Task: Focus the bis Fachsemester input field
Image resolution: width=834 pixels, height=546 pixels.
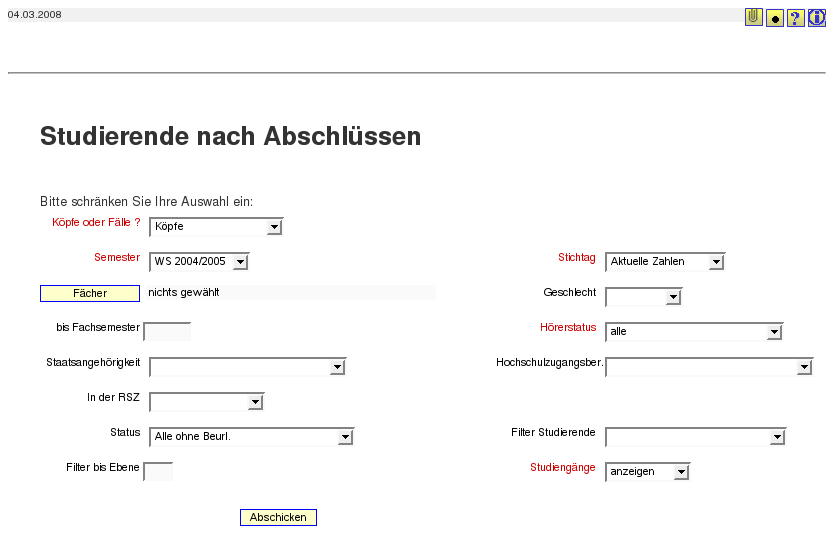Action: (167, 331)
